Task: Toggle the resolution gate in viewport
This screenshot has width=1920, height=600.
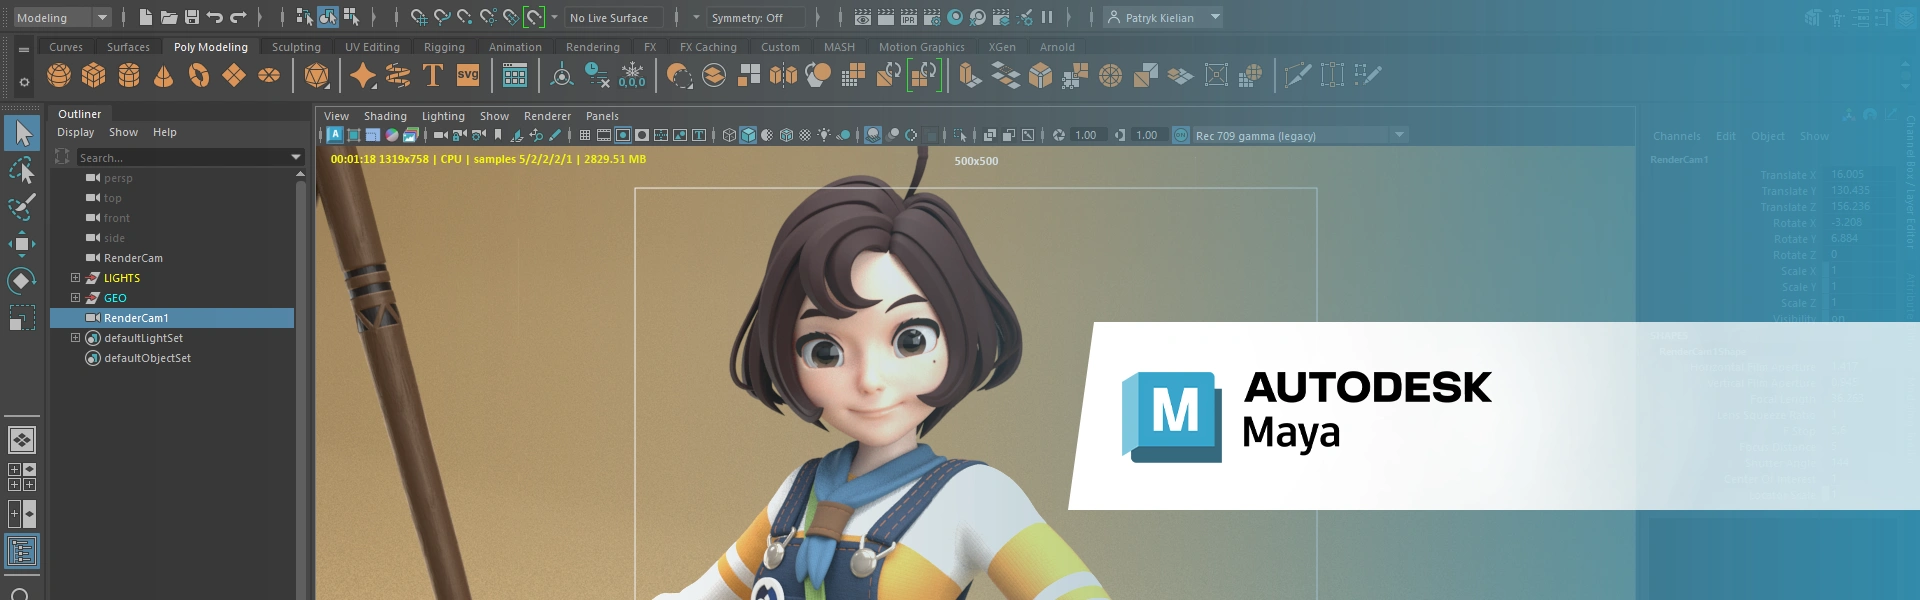Action: 623,135
